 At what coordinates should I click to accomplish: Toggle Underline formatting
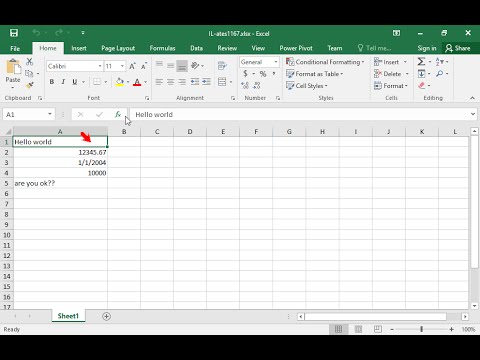point(75,82)
